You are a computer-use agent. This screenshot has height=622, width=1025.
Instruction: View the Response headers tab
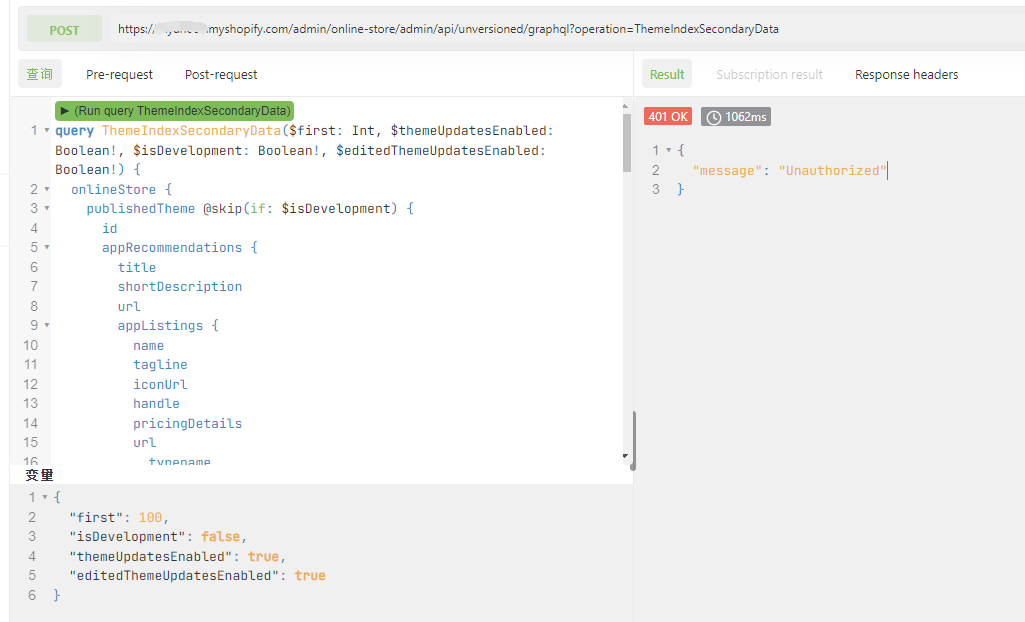[x=906, y=74]
